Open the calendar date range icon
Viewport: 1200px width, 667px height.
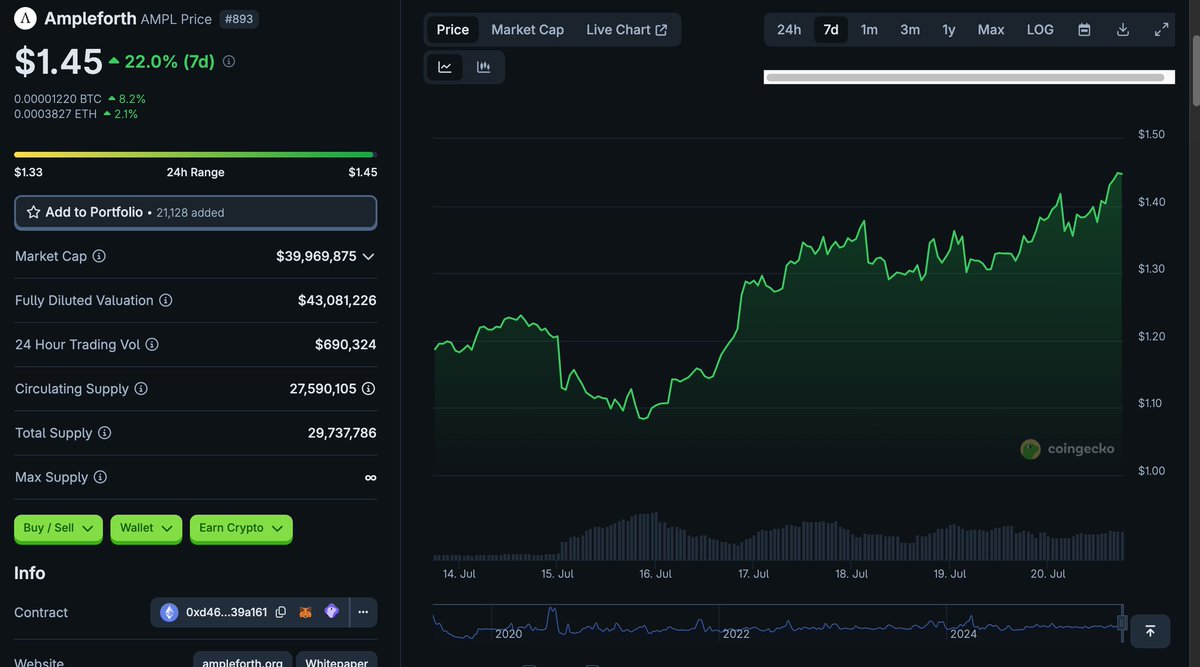[x=1084, y=30]
